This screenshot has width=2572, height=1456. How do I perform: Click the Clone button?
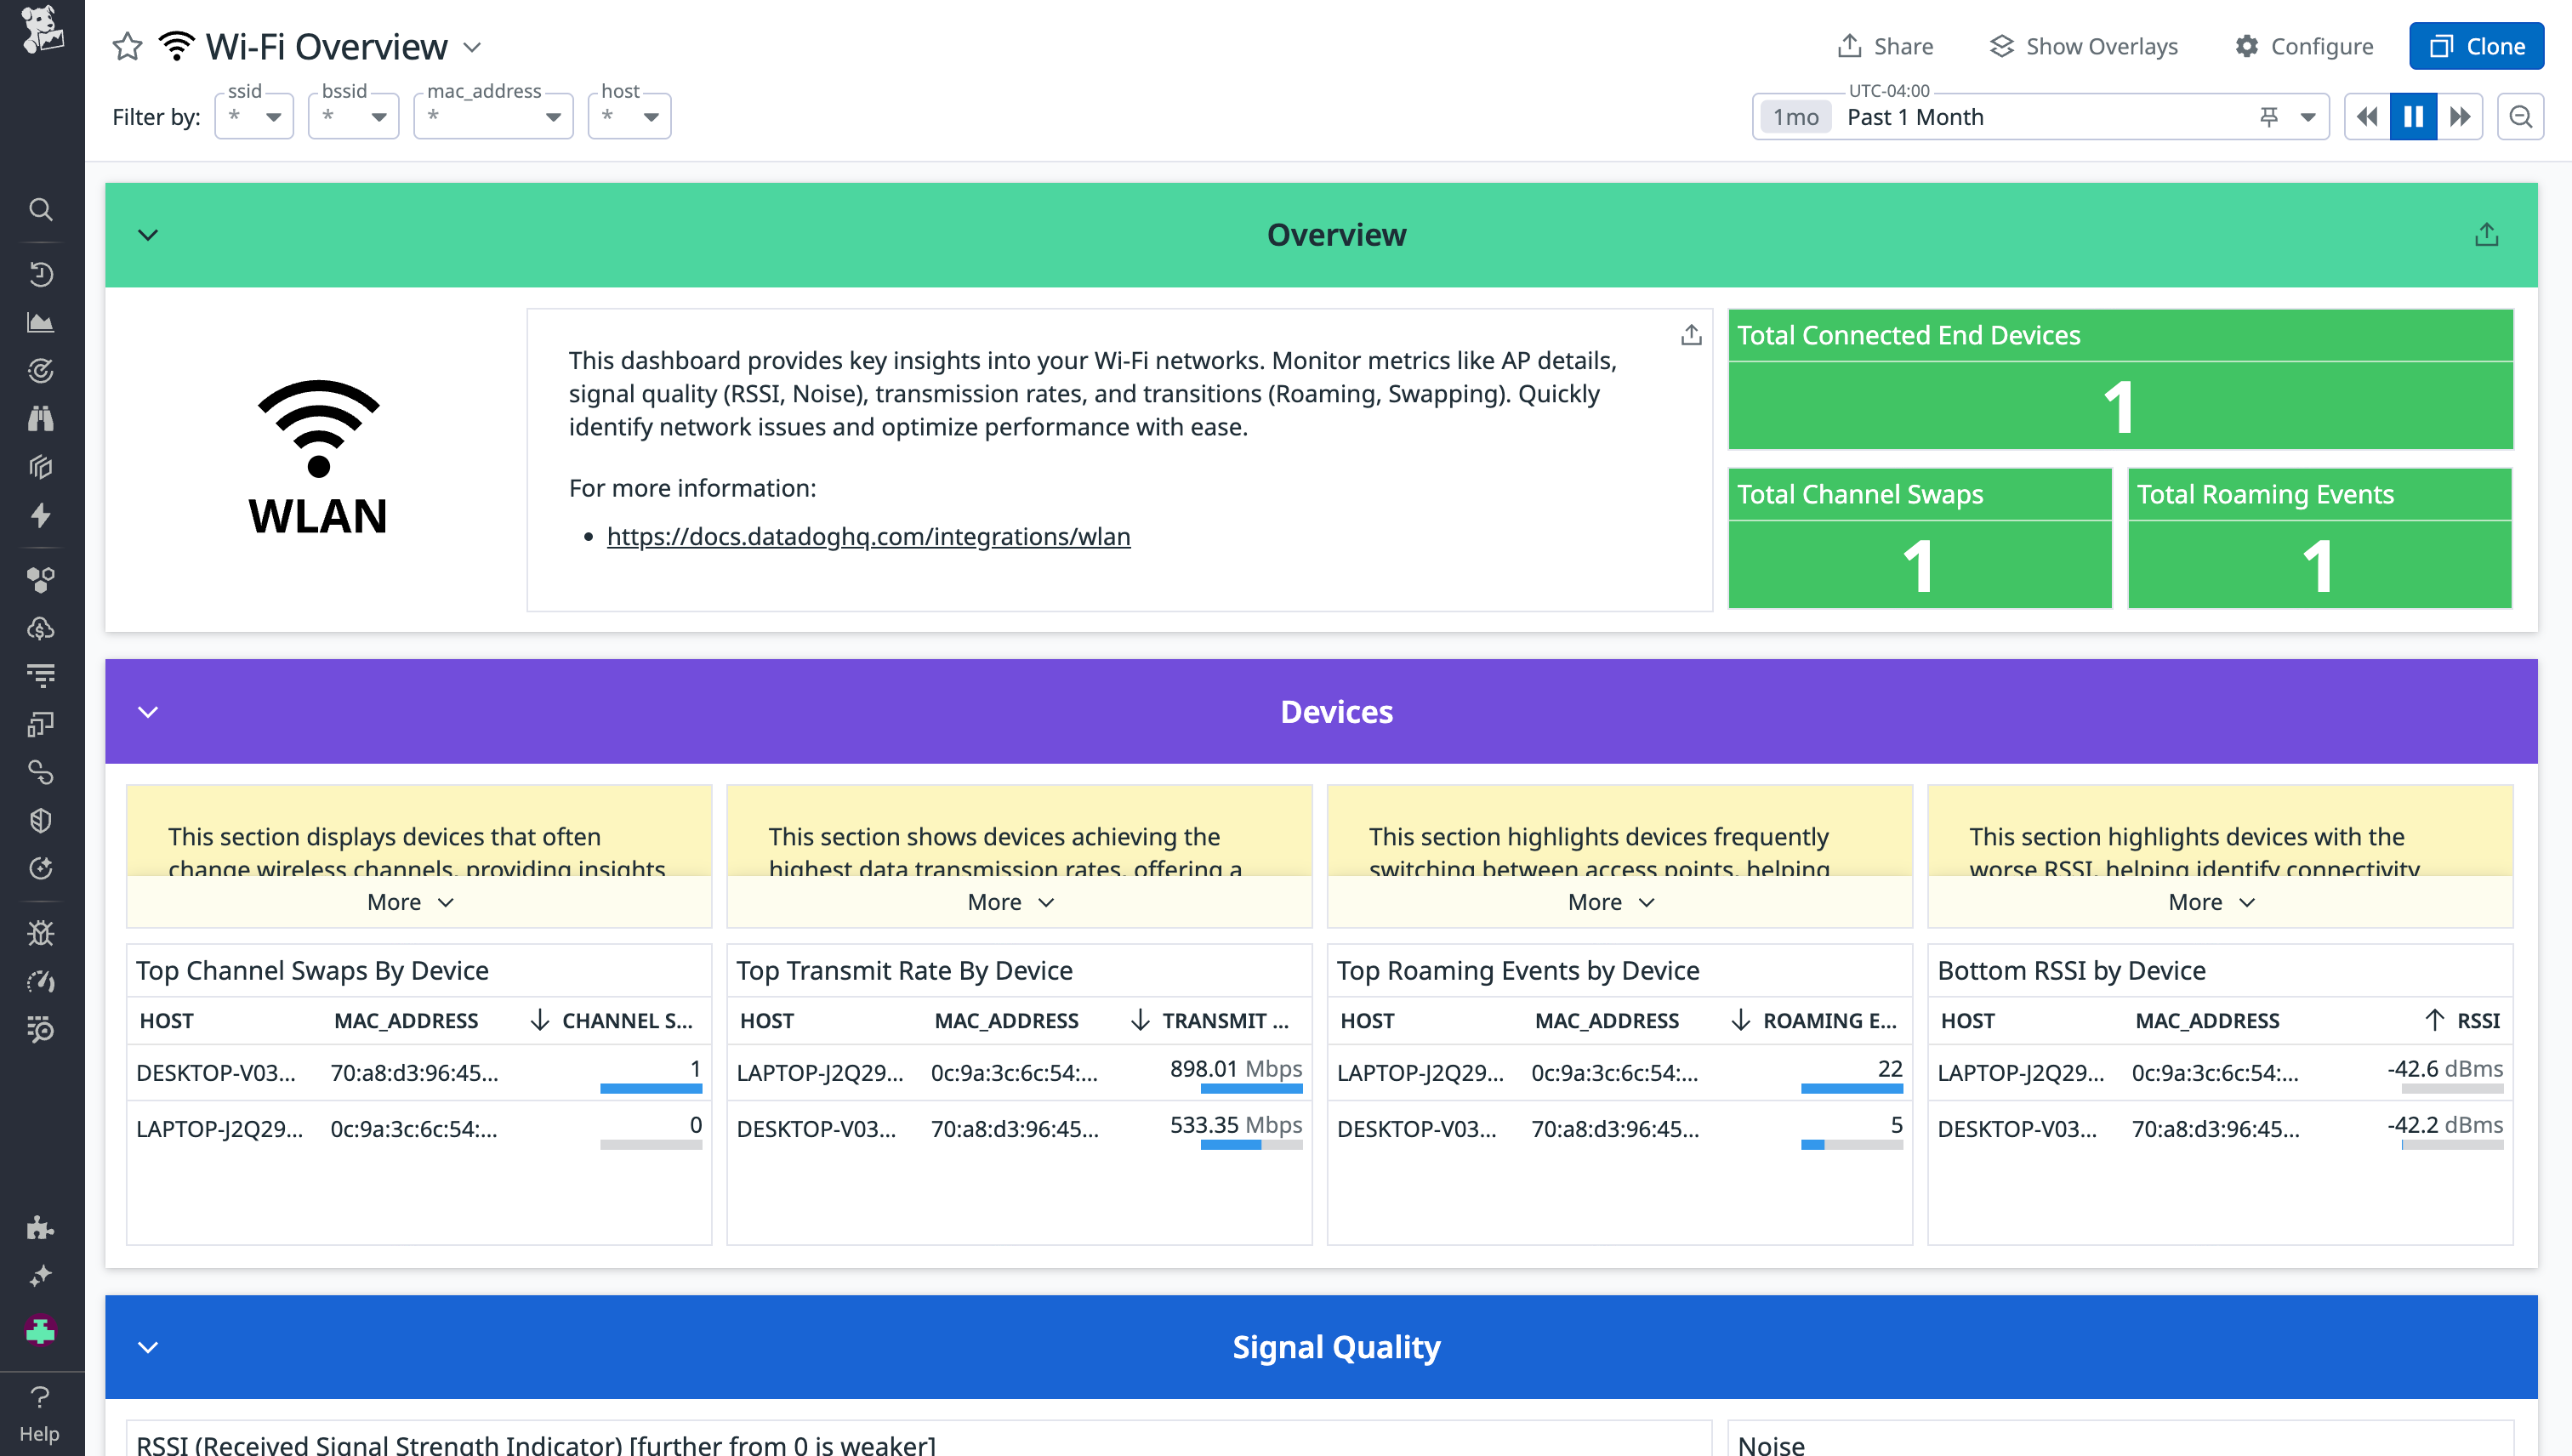click(2476, 46)
